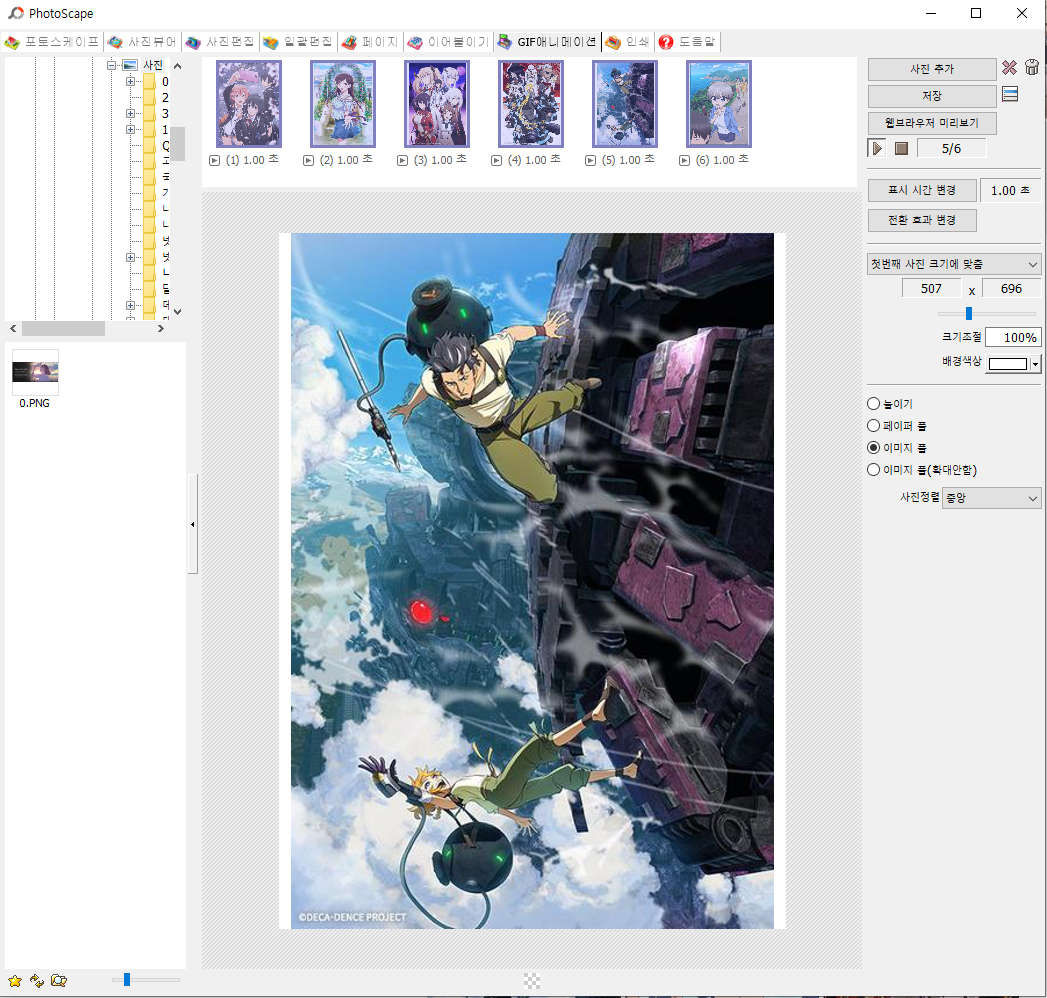Select the 이미지 풀 radio option
This screenshot has width=1047, height=998.
pyautogui.click(x=873, y=448)
